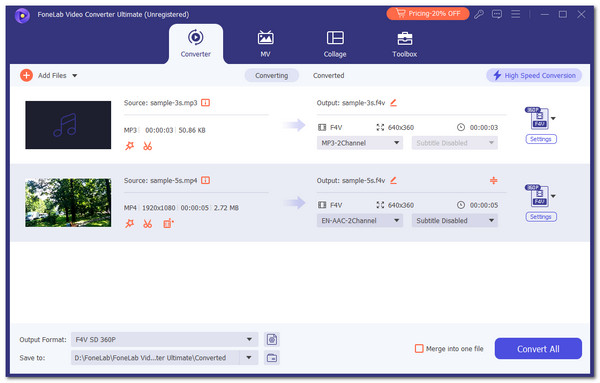This screenshot has height=383, width=600.
Task: Show the Converted list
Action: pyautogui.click(x=328, y=75)
